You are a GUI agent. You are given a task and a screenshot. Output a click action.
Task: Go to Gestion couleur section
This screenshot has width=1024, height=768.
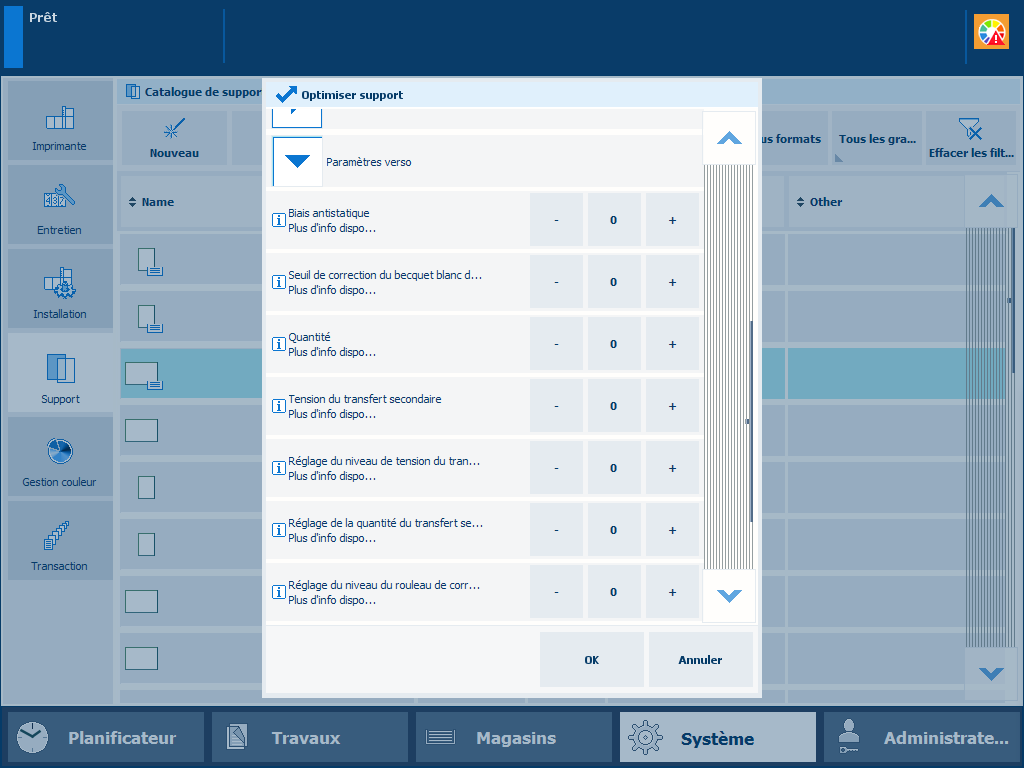(60, 458)
